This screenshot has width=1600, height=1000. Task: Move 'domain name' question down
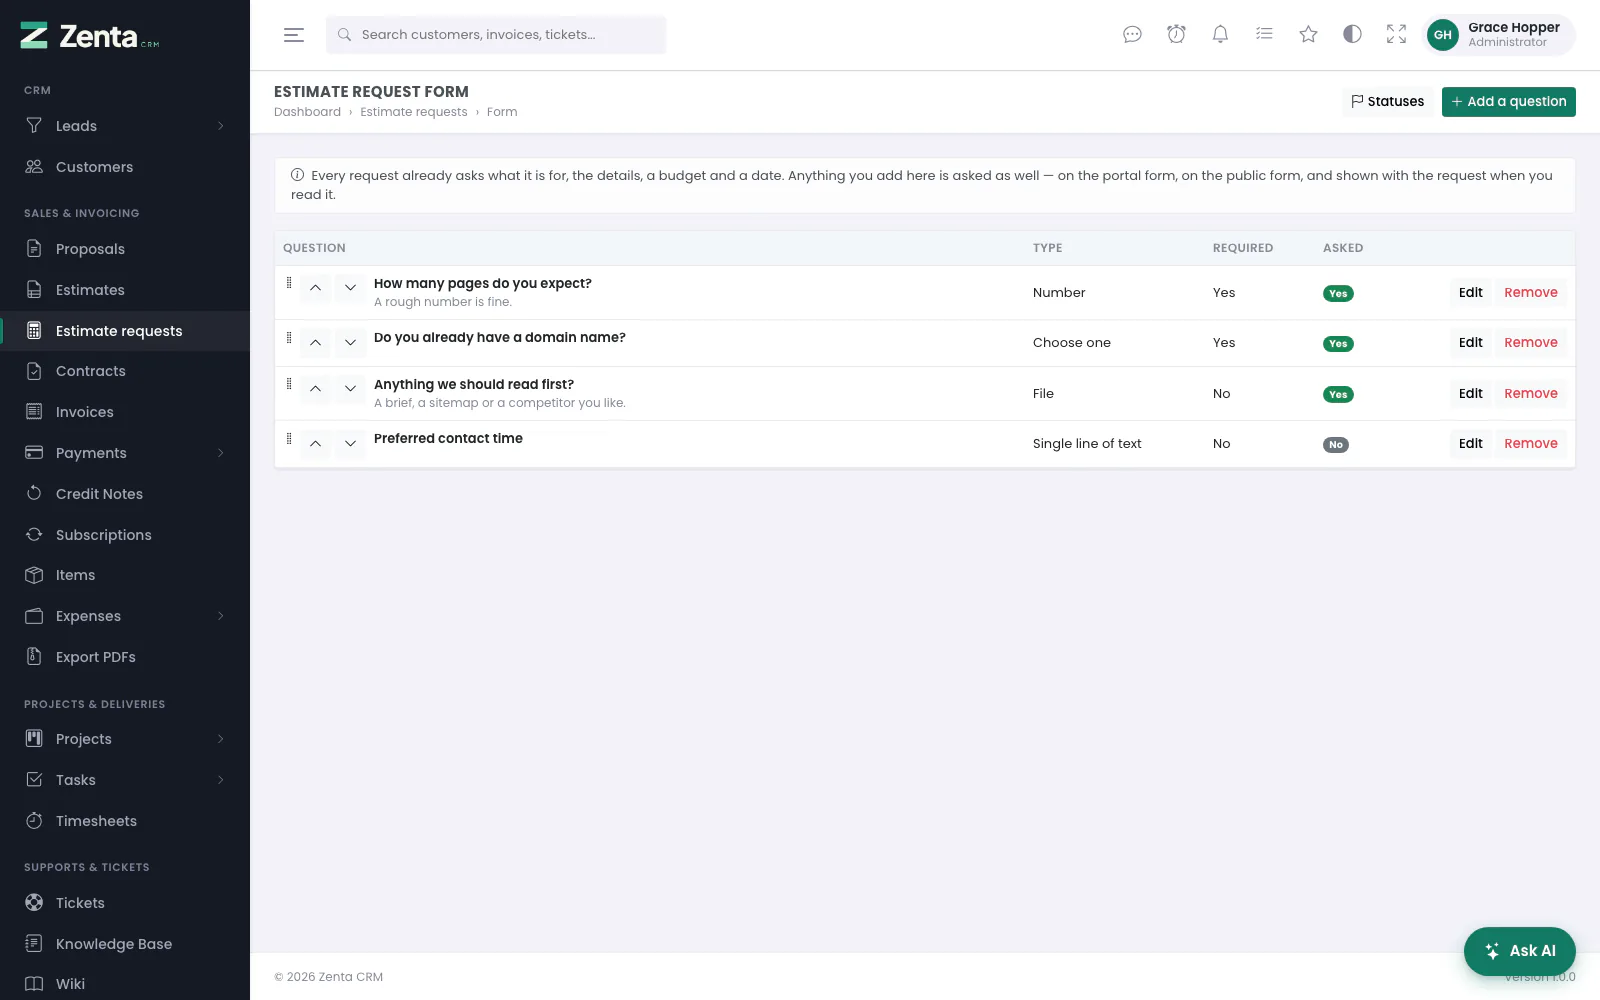(350, 342)
